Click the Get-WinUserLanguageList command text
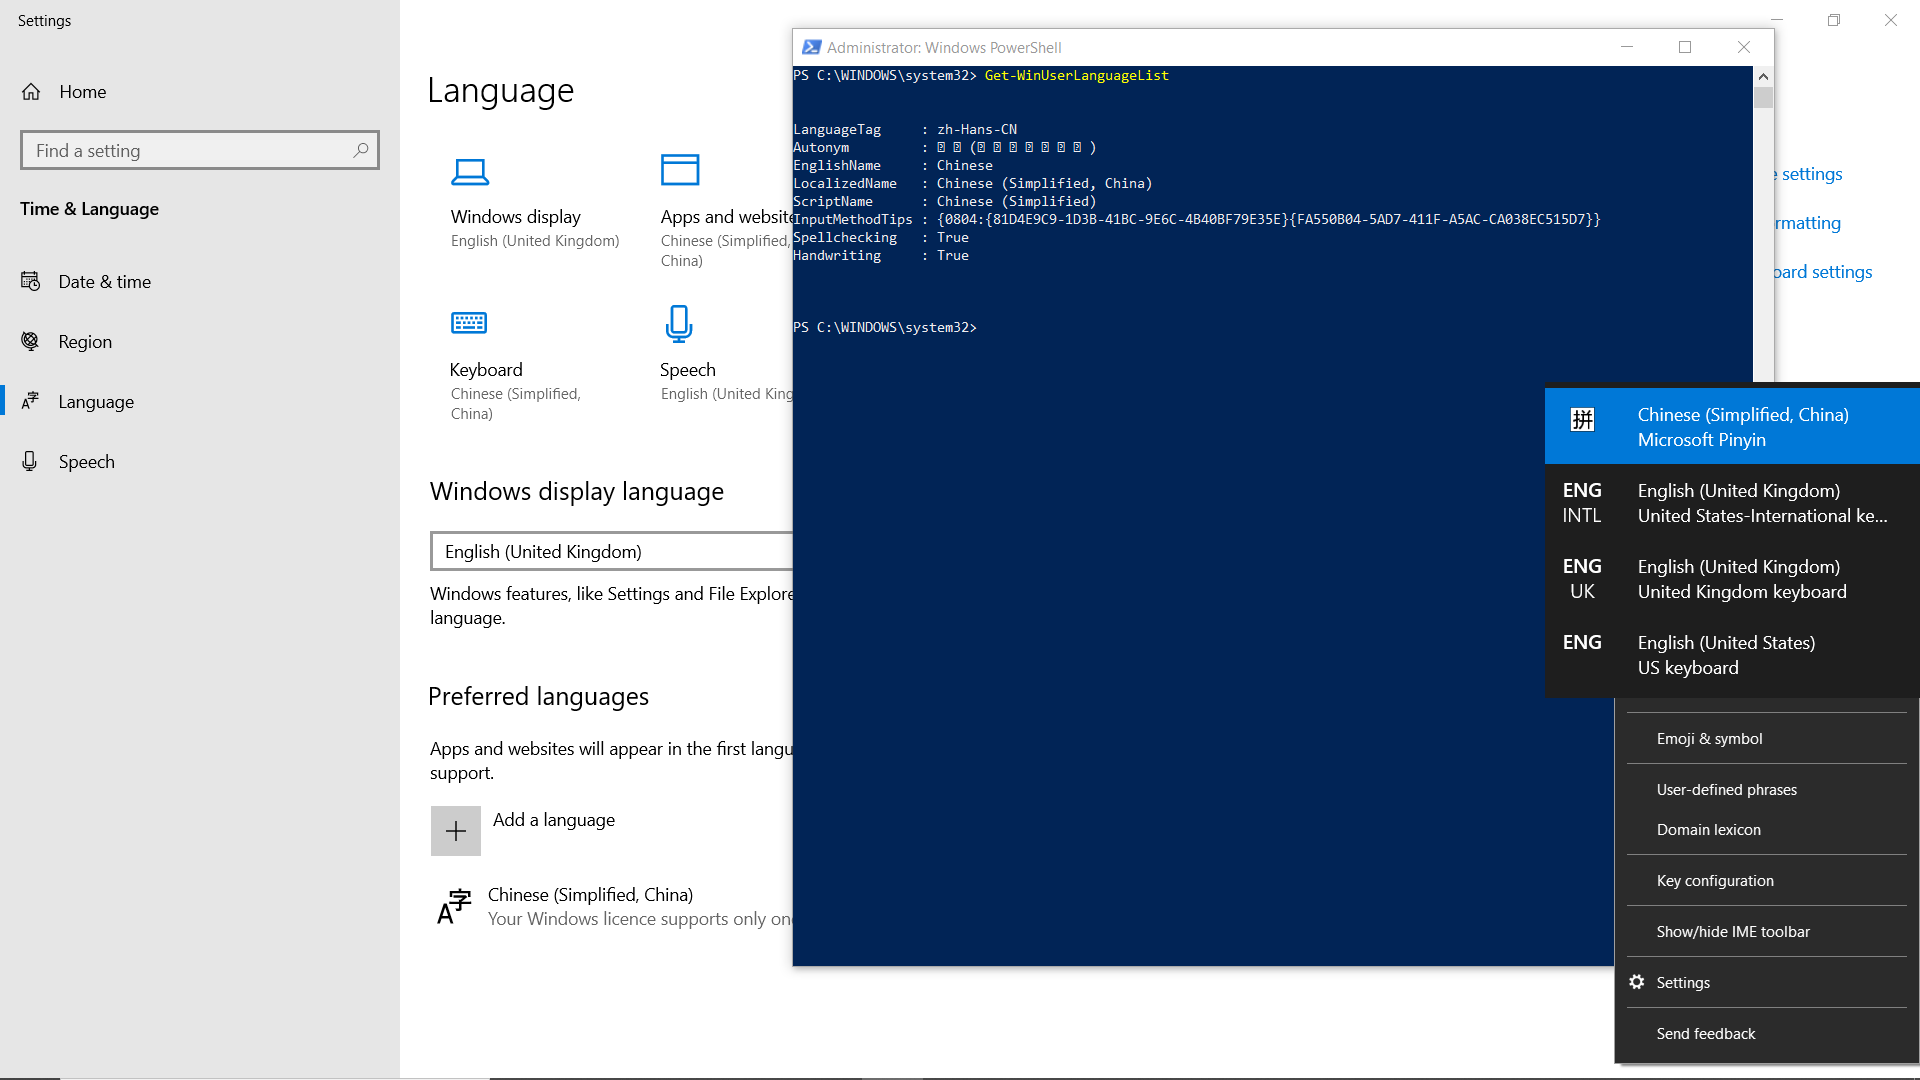 (x=1076, y=76)
